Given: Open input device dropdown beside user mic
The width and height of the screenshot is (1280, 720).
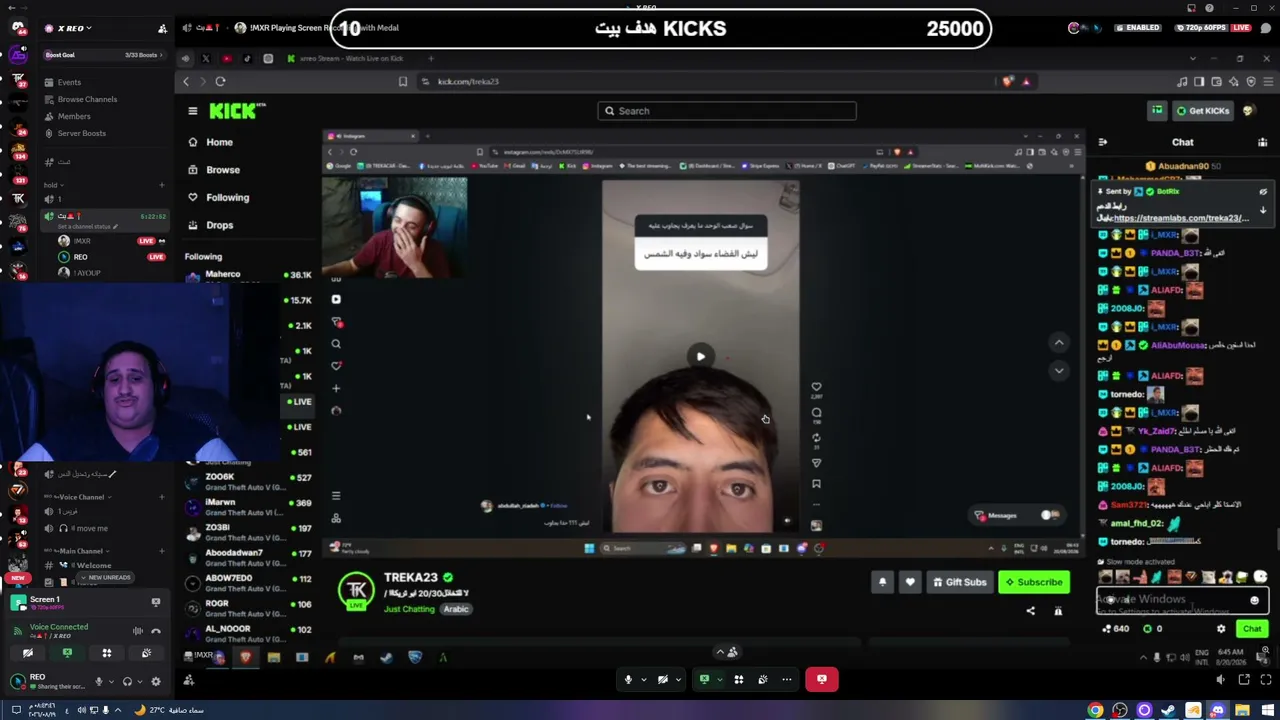Looking at the screenshot, I should (110, 681).
